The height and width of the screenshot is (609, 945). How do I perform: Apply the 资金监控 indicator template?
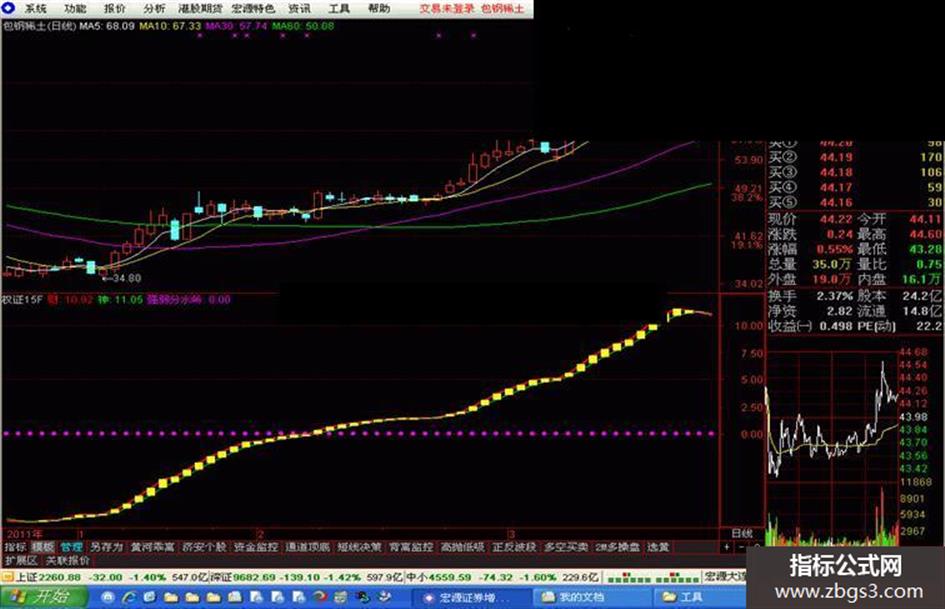point(256,547)
